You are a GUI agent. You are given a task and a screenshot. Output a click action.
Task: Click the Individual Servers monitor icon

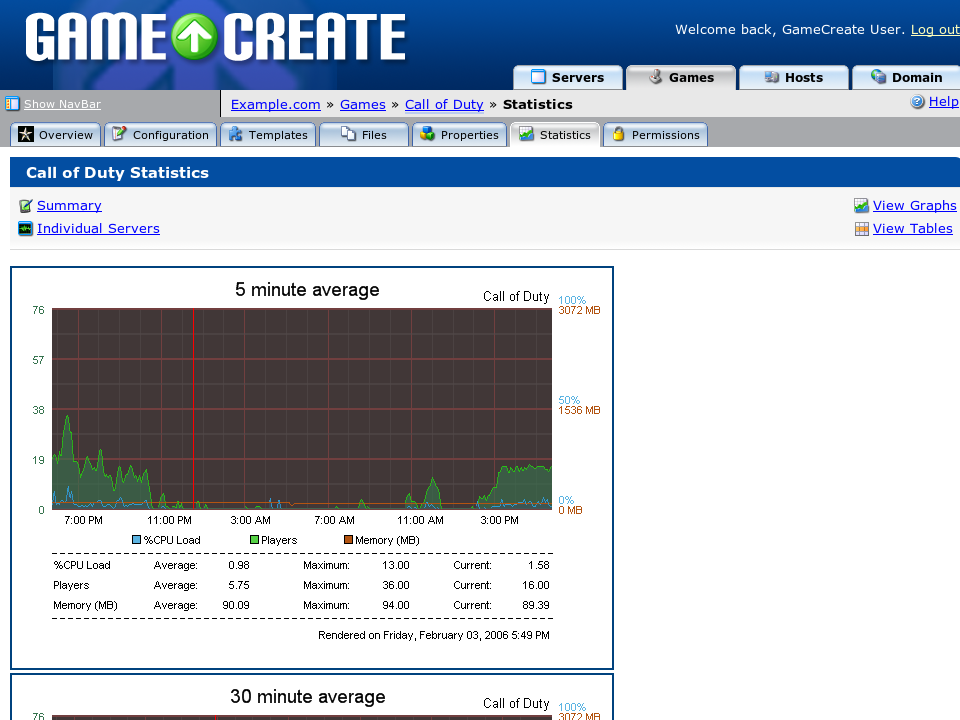click(26, 229)
